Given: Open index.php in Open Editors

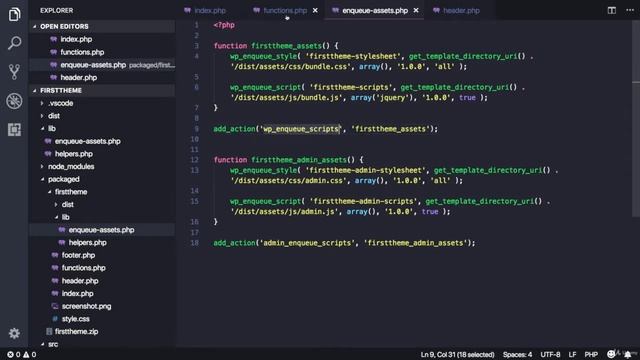Looking at the screenshot, I should click(76, 39).
